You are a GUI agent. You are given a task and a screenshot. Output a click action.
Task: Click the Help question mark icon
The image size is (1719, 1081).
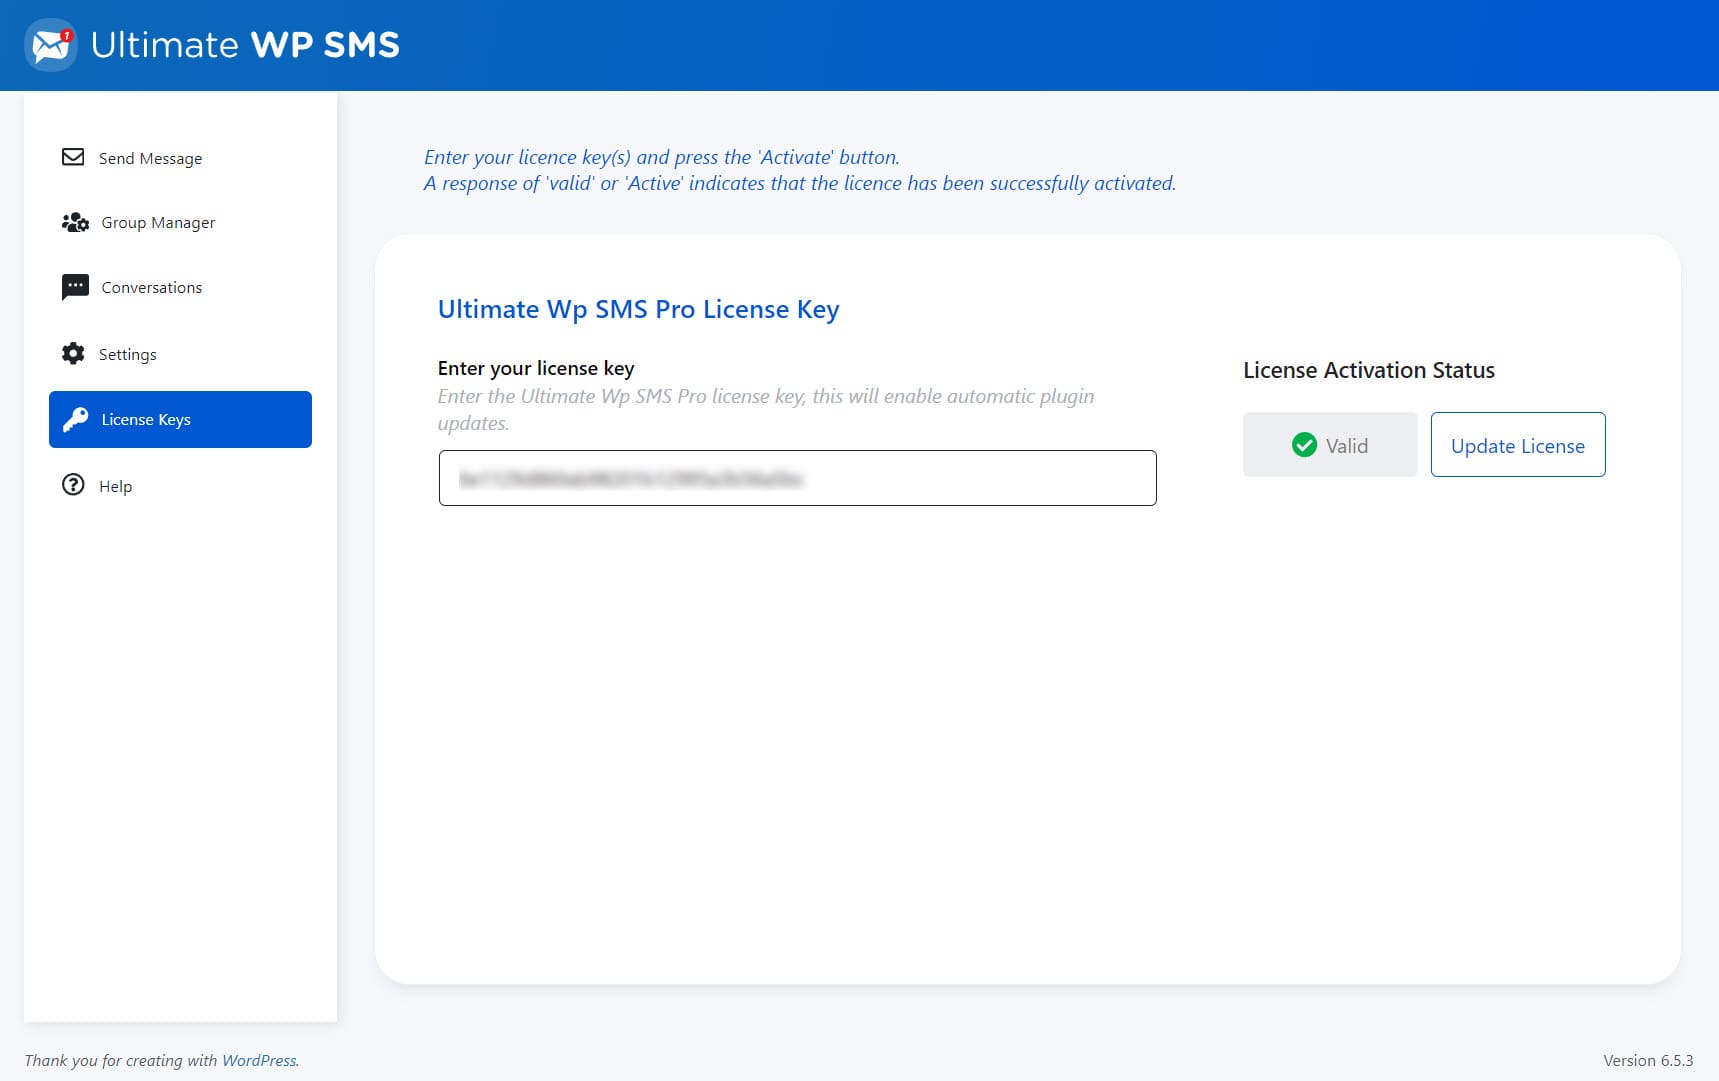[x=73, y=485]
